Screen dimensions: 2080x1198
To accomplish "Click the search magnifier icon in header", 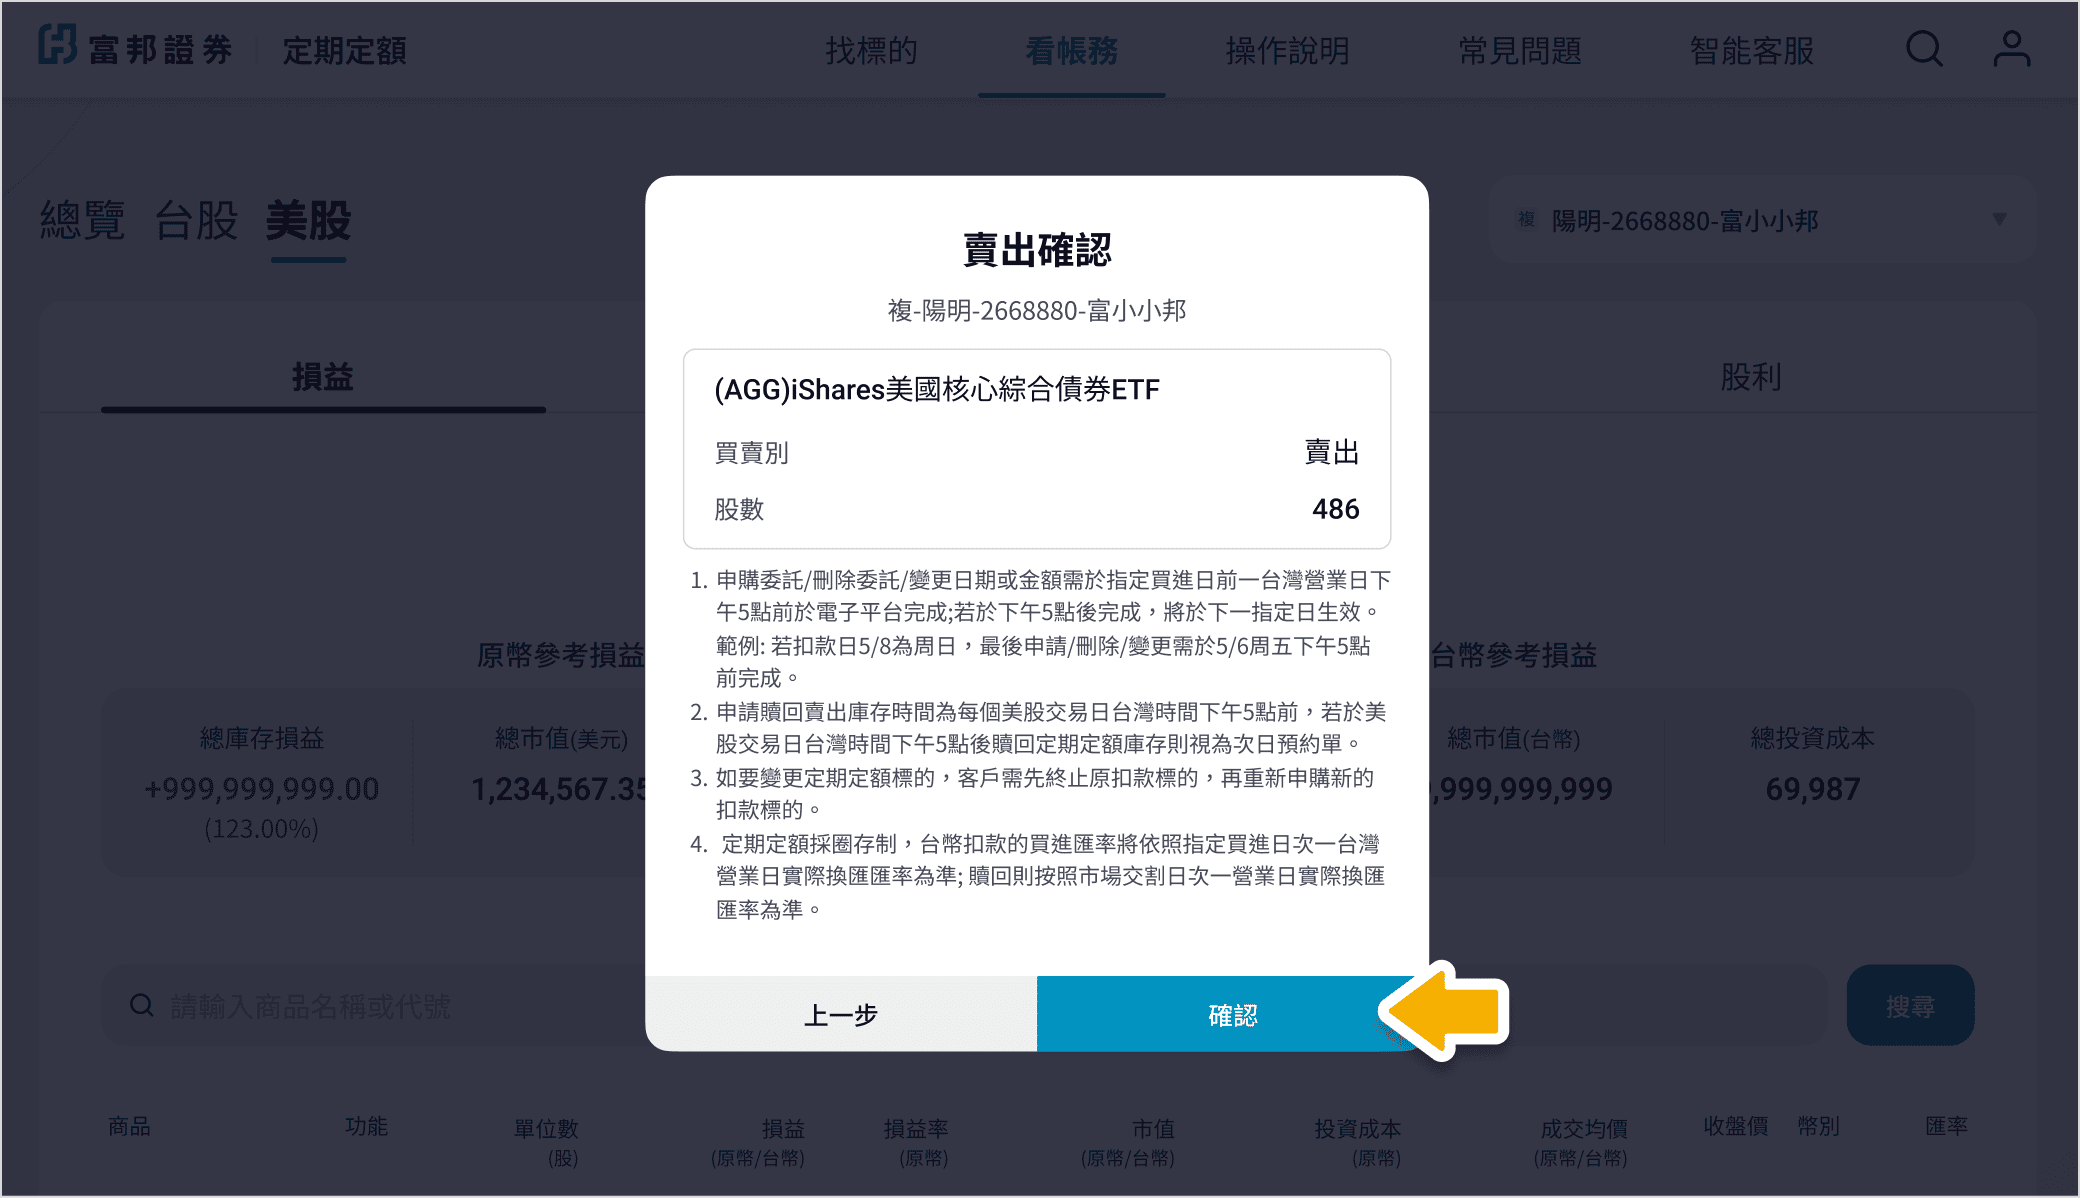I will pos(1923,49).
